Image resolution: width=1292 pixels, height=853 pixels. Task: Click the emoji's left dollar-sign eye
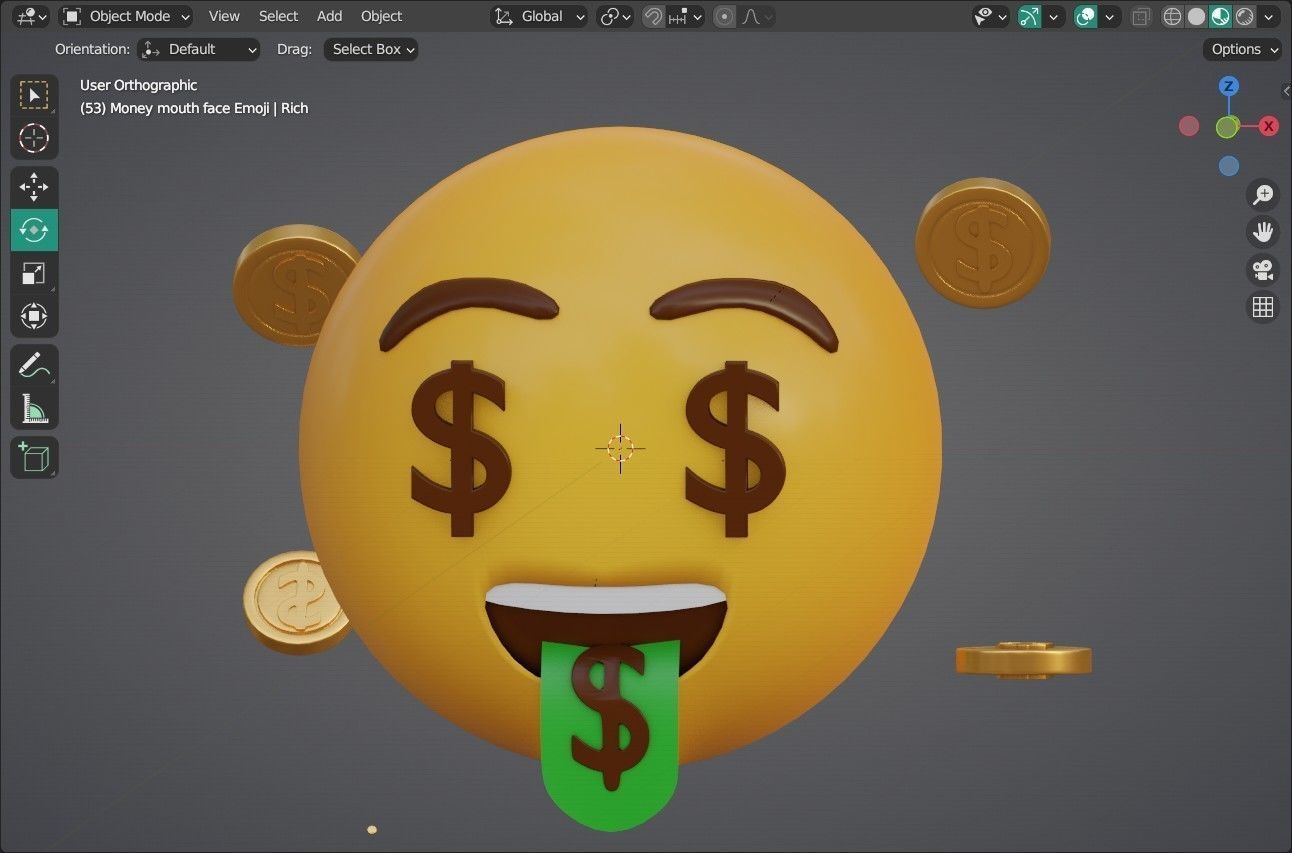[x=460, y=448]
